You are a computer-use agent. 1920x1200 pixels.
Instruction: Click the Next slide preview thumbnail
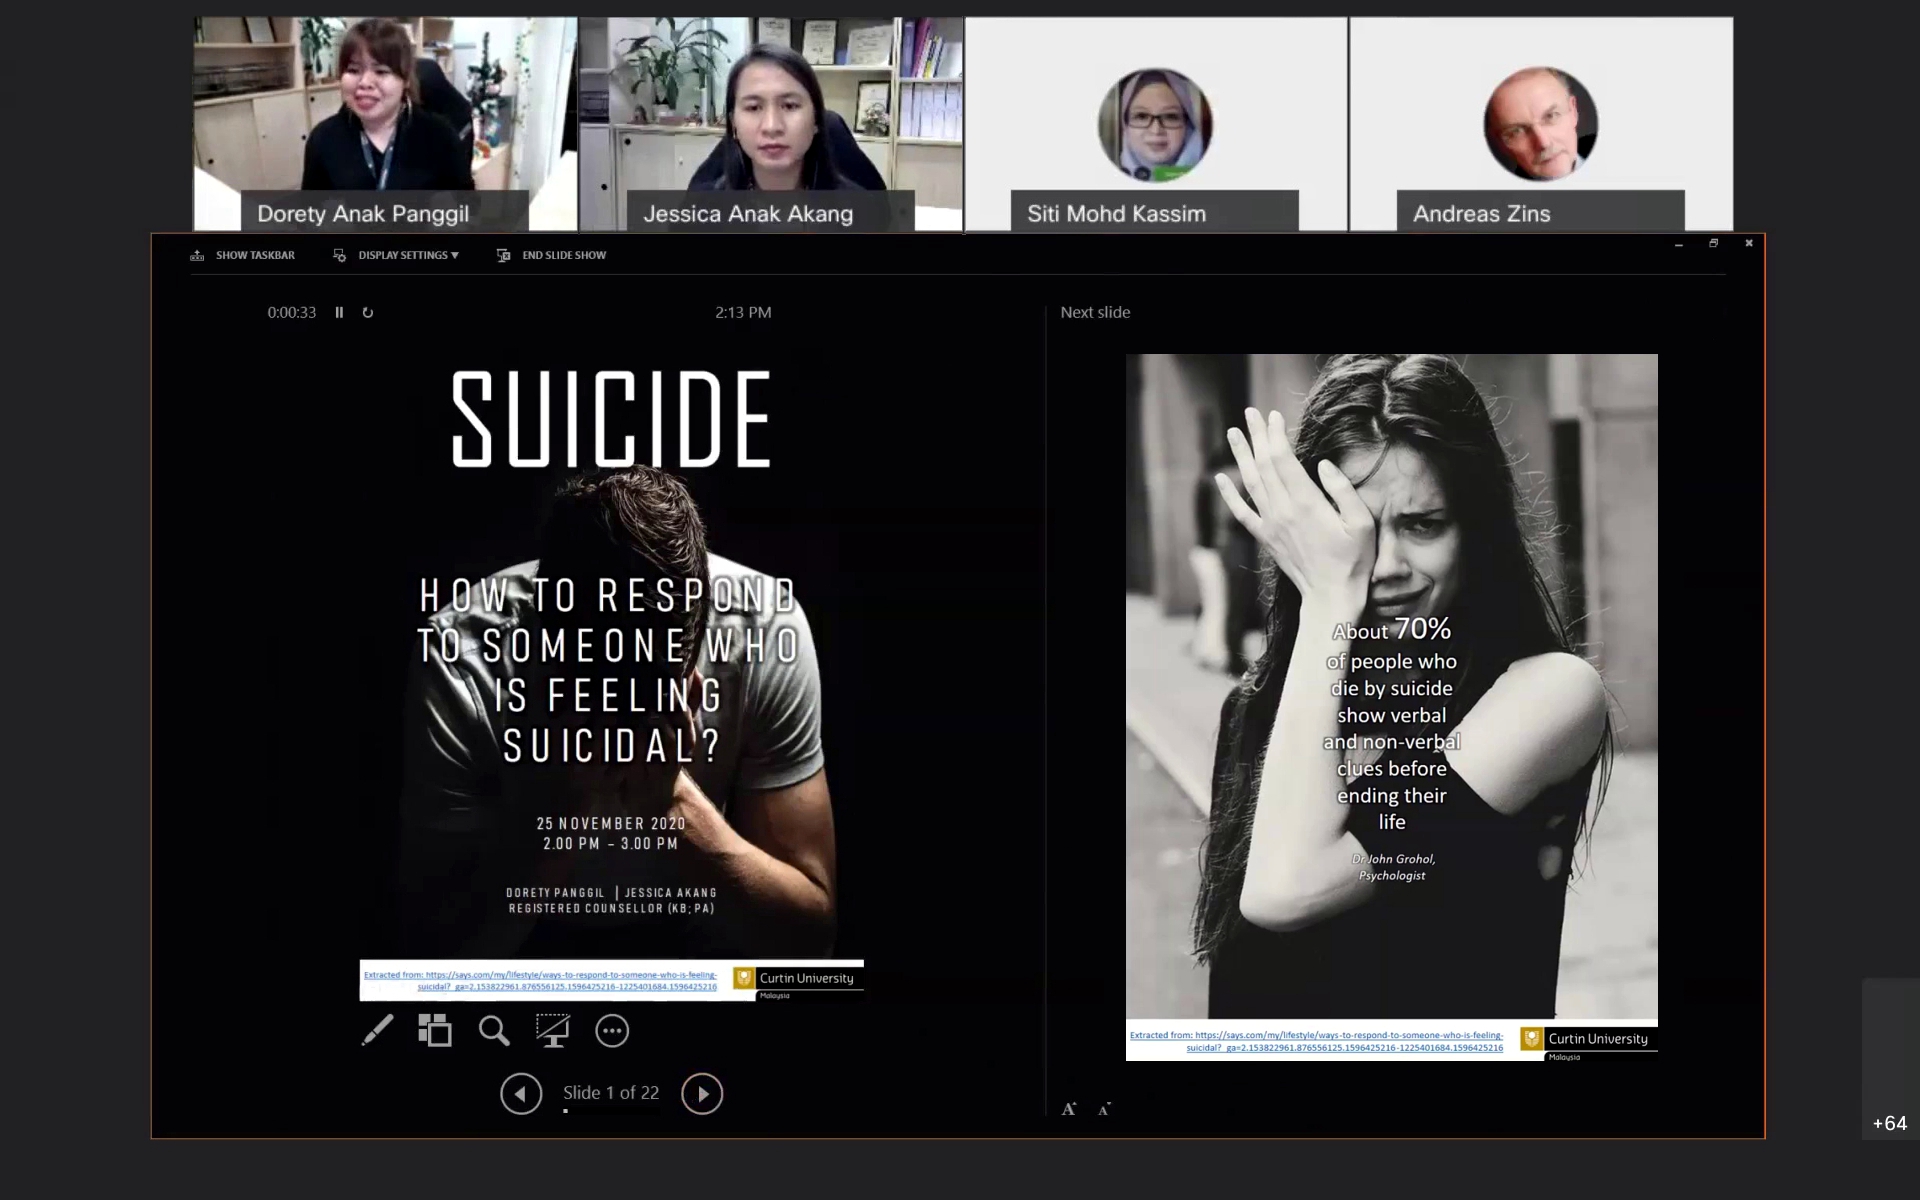1391,700
